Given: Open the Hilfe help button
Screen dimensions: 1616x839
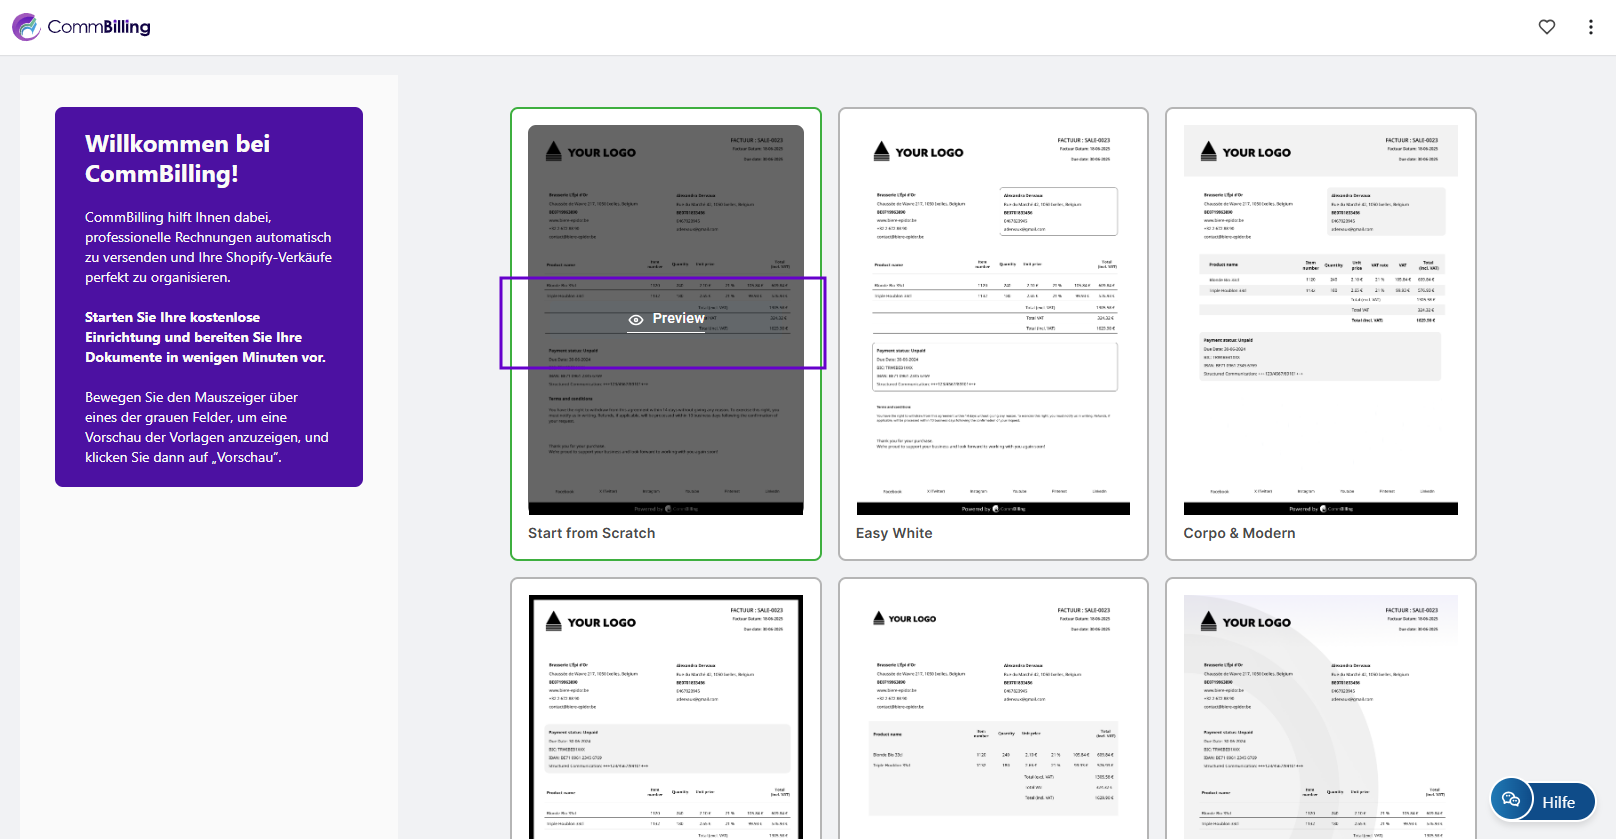Looking at the screenshot, I should 1558,802.
